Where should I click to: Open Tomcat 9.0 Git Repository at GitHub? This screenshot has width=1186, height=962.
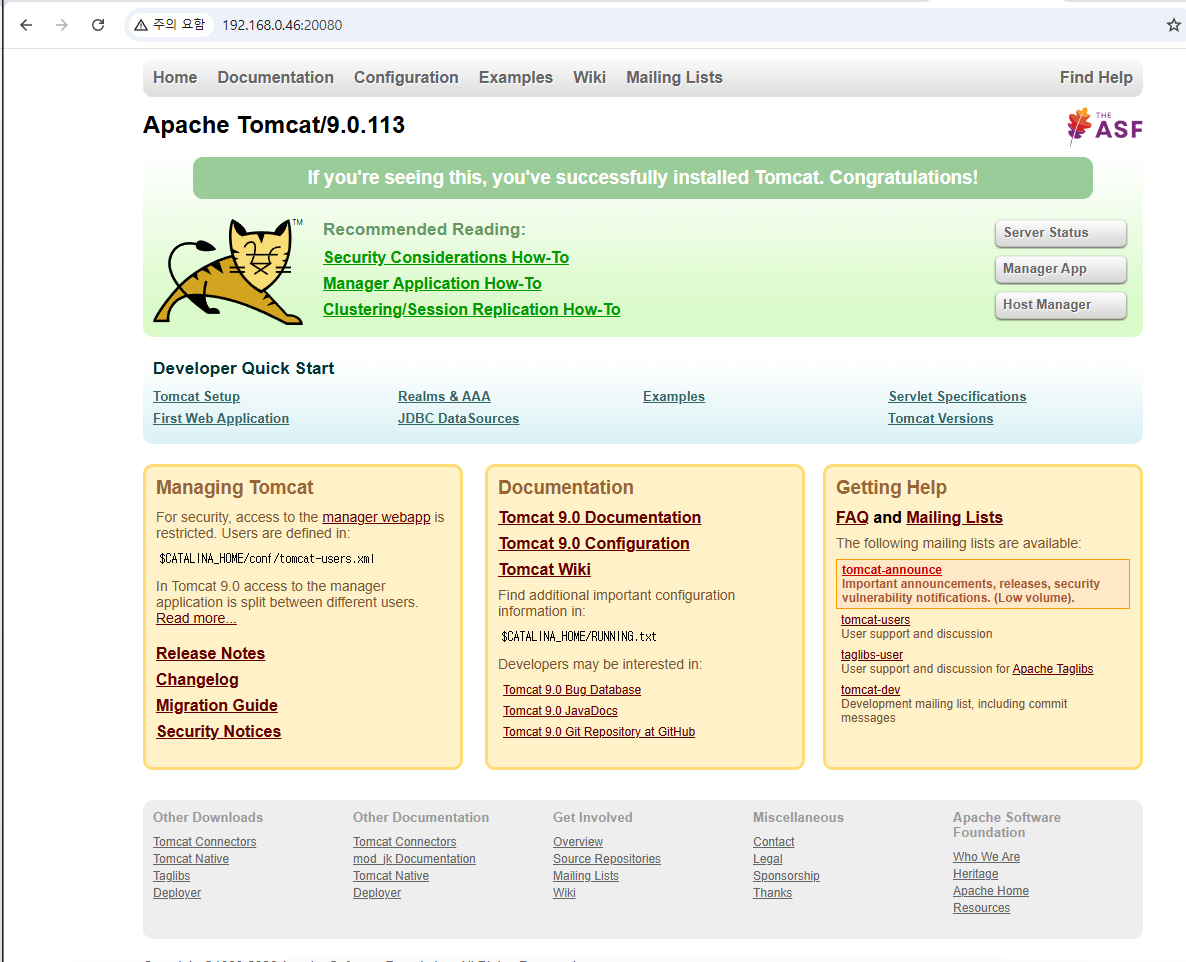598,732
